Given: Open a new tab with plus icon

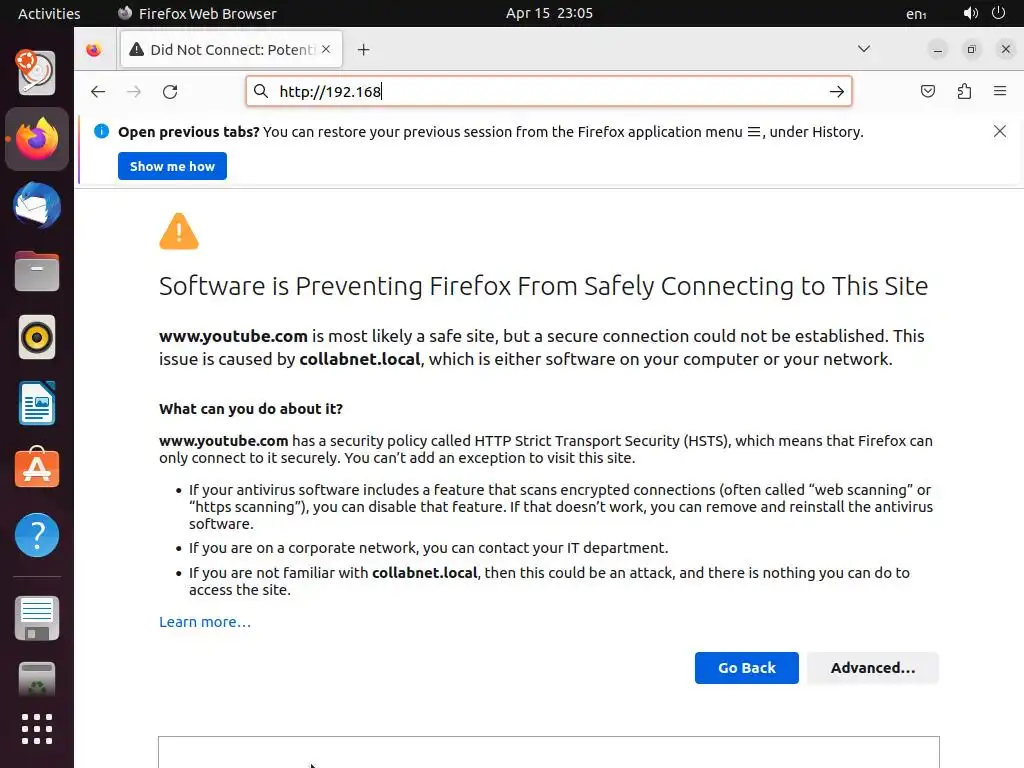Looking at the screenshot, I should point(363,49).
